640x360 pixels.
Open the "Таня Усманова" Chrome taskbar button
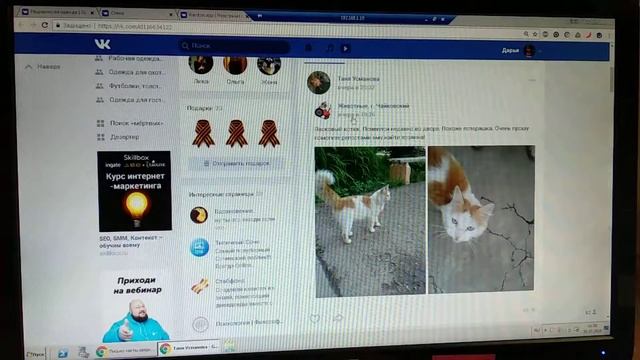(189, 348)
